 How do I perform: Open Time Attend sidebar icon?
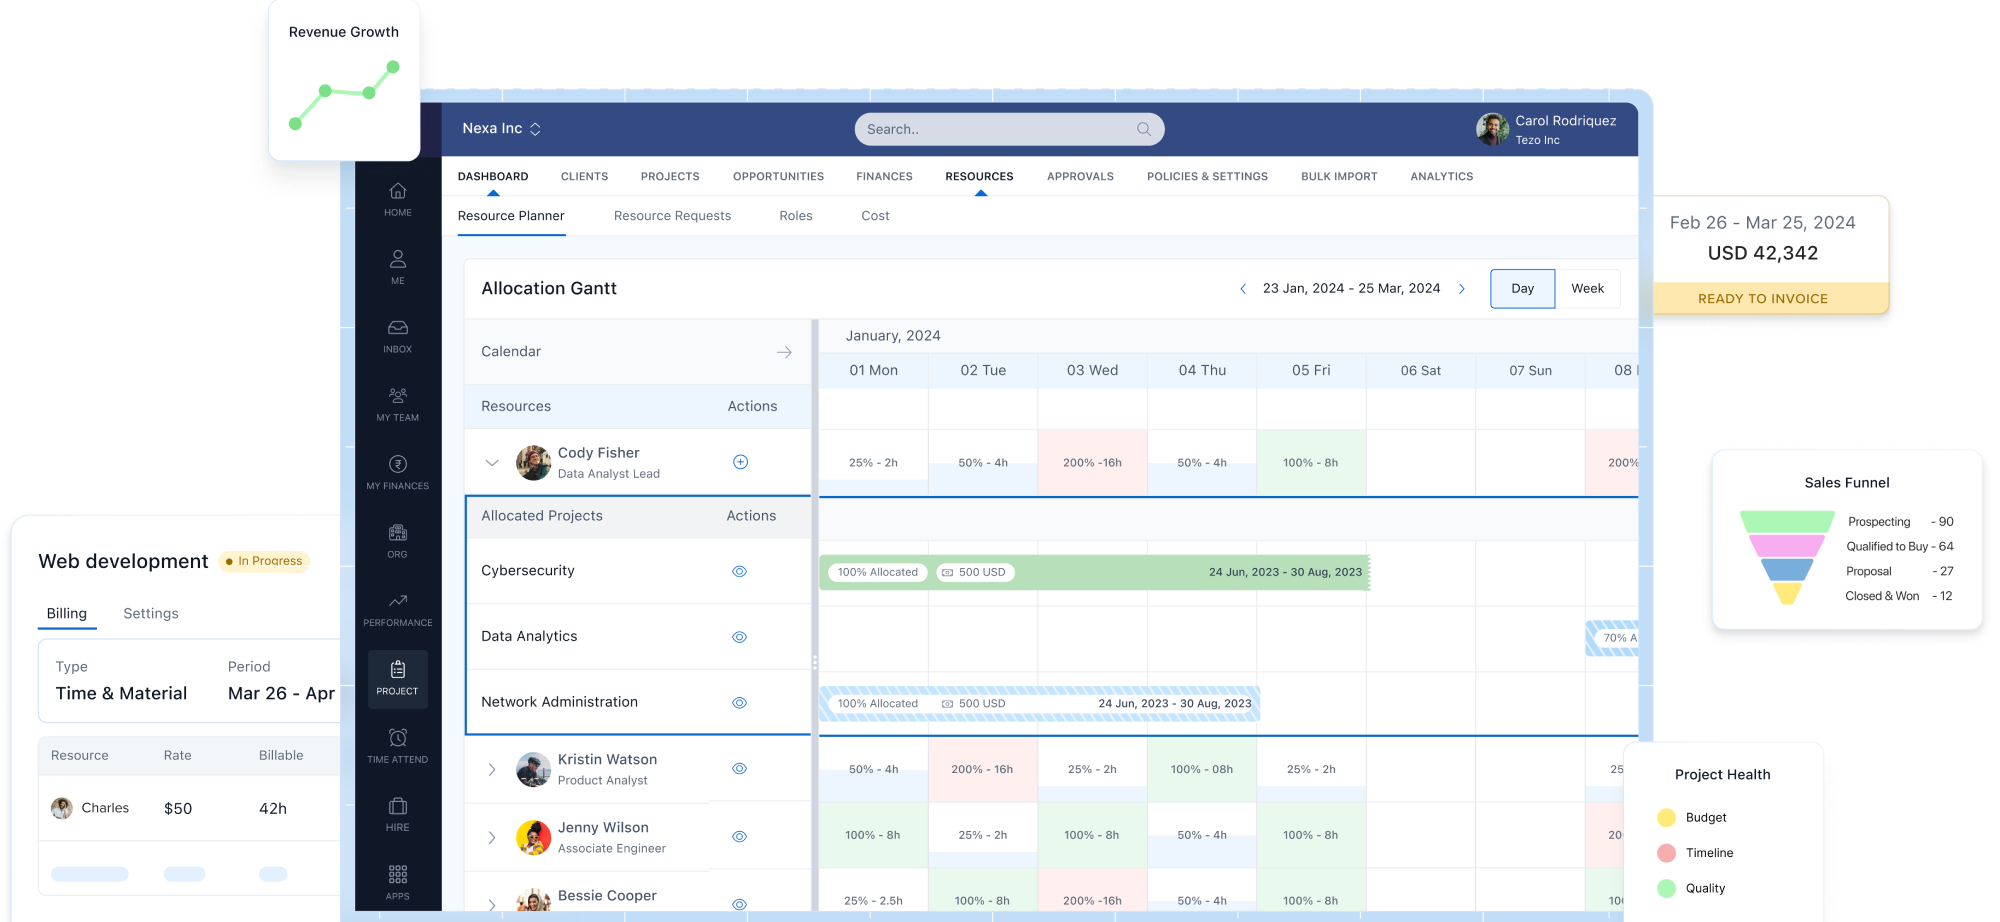pos(397,745)
